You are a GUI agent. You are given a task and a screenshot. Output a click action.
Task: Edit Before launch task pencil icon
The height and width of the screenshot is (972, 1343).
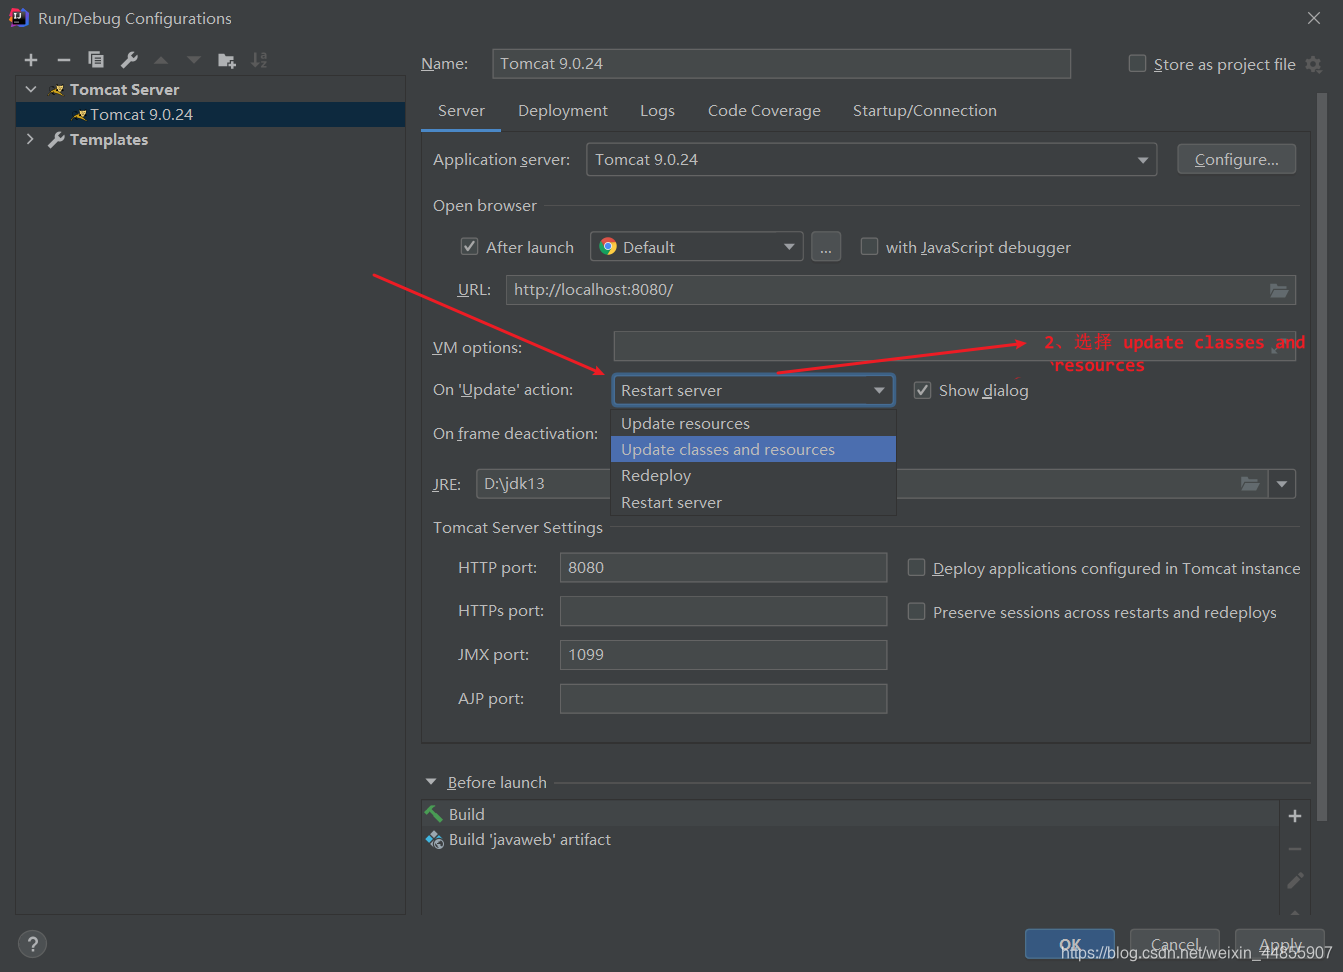point(1295,880)
